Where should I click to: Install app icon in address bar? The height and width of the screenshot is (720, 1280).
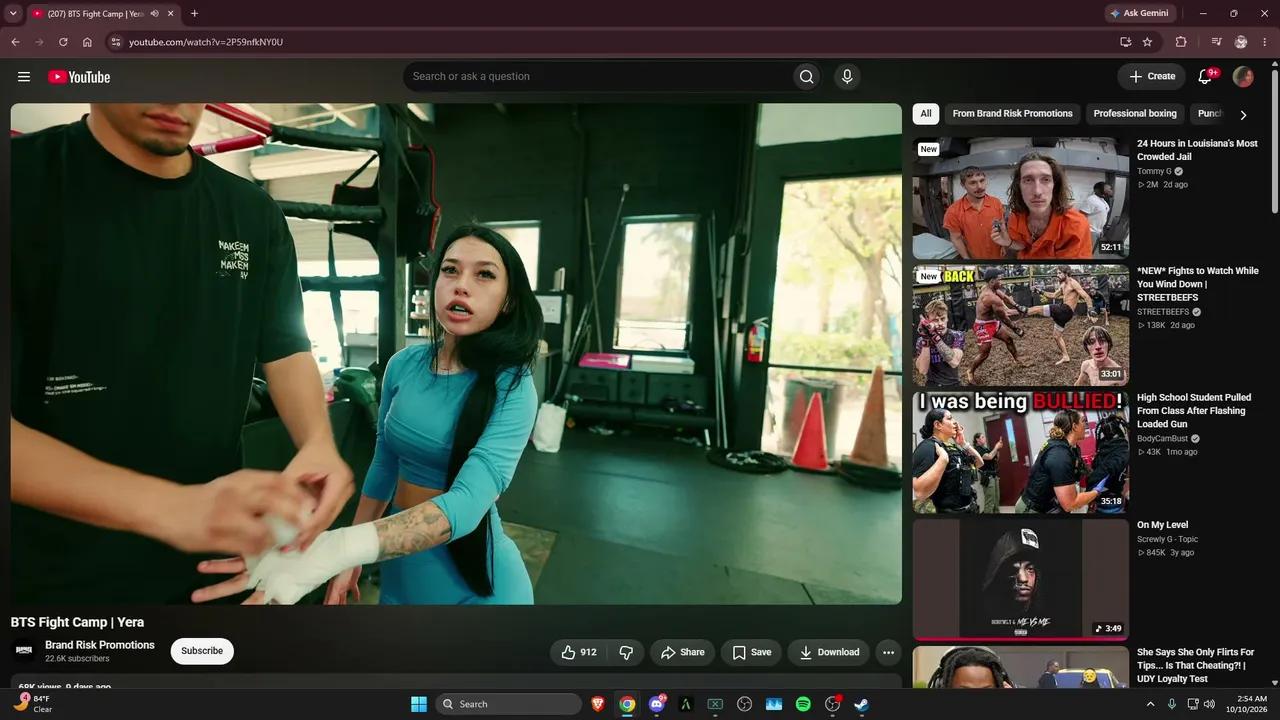click(x=1125, y=42)
